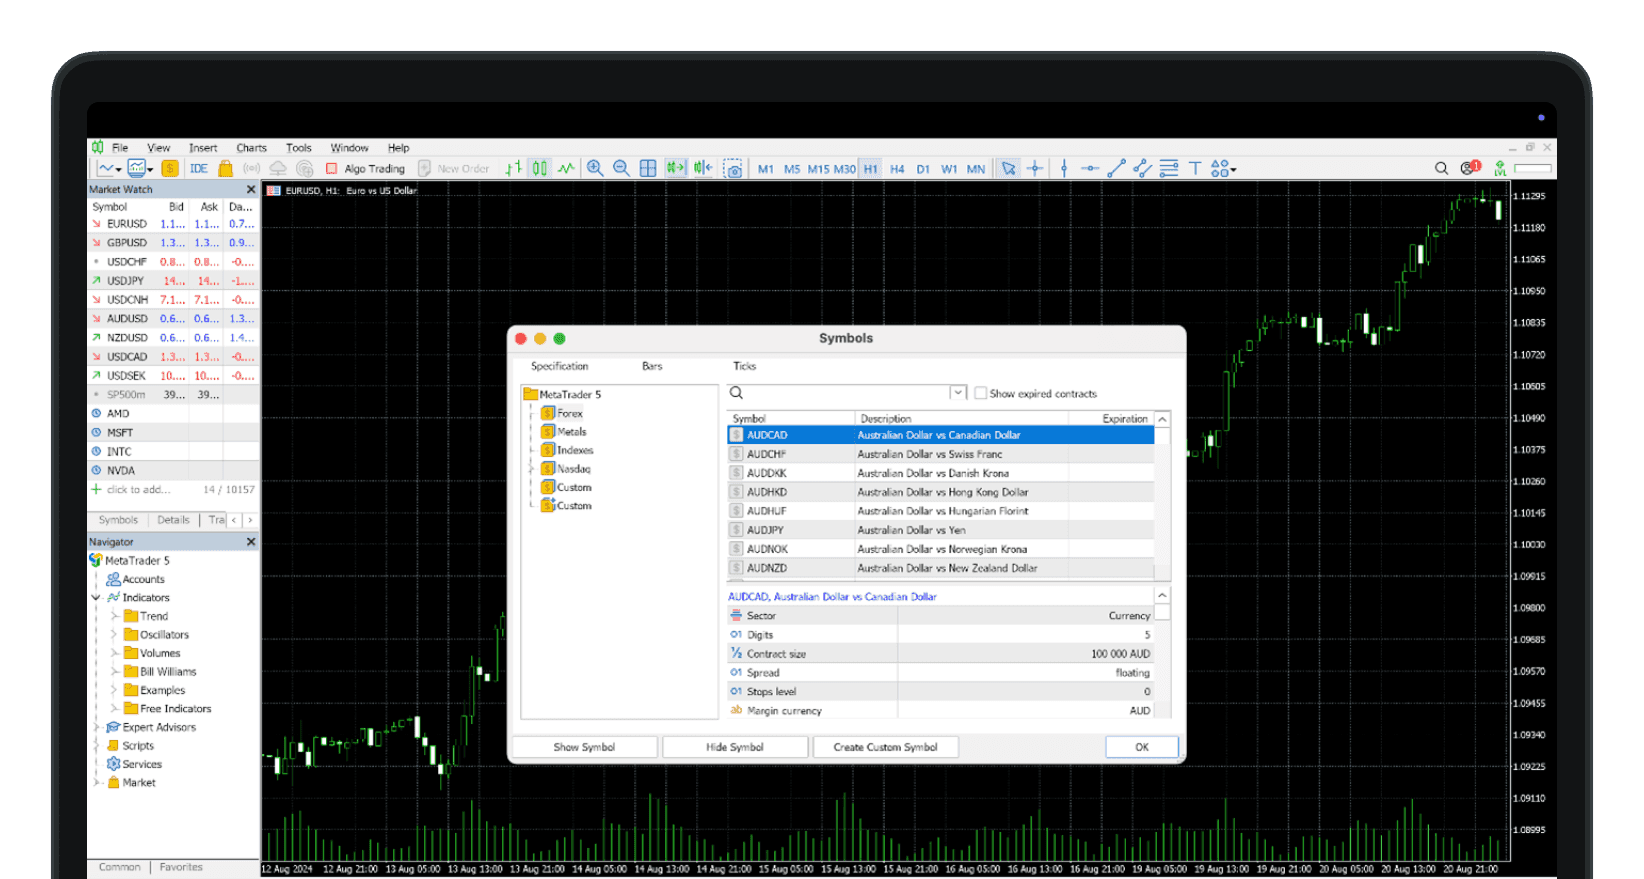Expand the Oscillators folder in Navigator
This screenshot has width=1644, height=879.
click(x=115, y=635)
